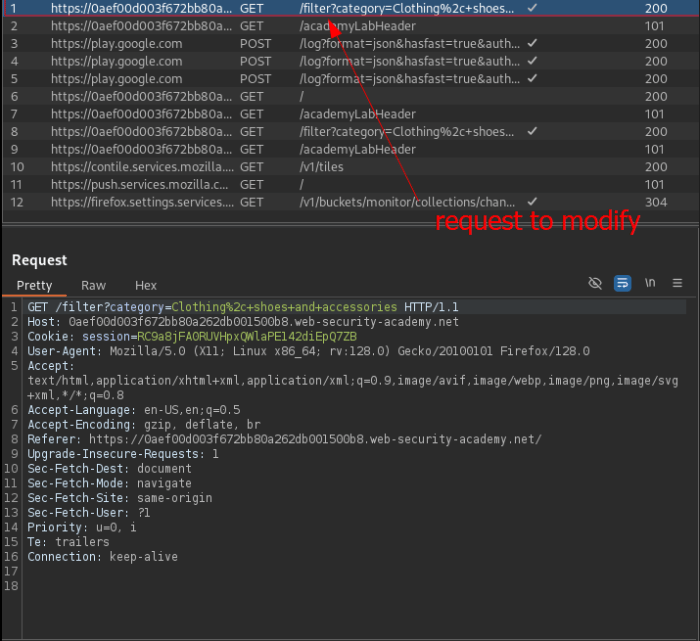Image resolution: width=700 pixels, height=641 pixels.
Task: Click the params checkmark in row 5
Action: (x=532, y=78)
